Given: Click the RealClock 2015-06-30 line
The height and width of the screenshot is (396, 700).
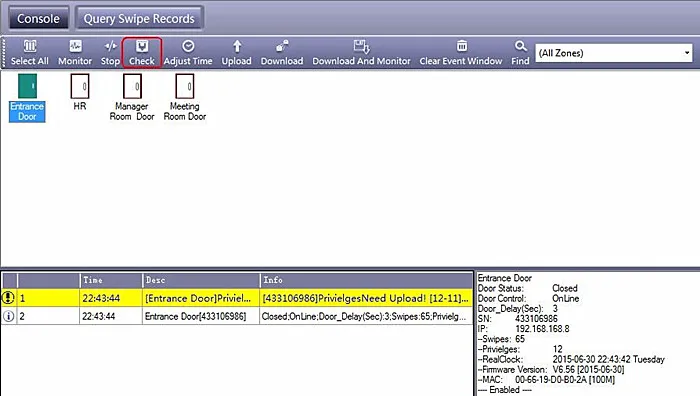Looking at the screenshot, I should coord(571,359).
